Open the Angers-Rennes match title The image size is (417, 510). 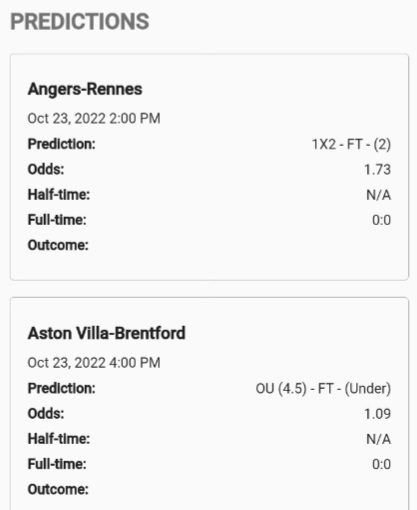[x=85, y=90]
